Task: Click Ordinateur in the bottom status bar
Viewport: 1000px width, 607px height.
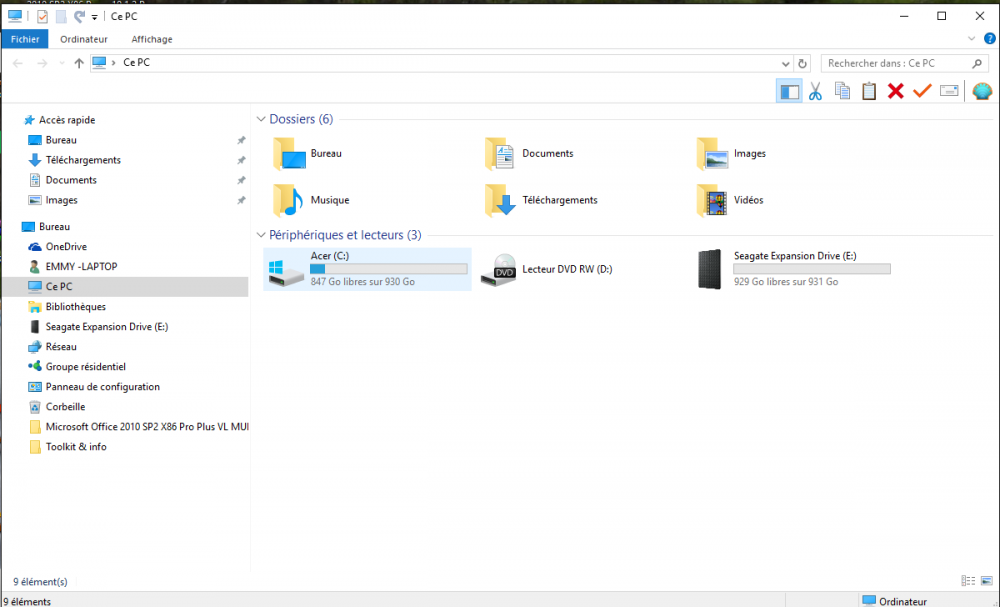Action: pos(895,601)
